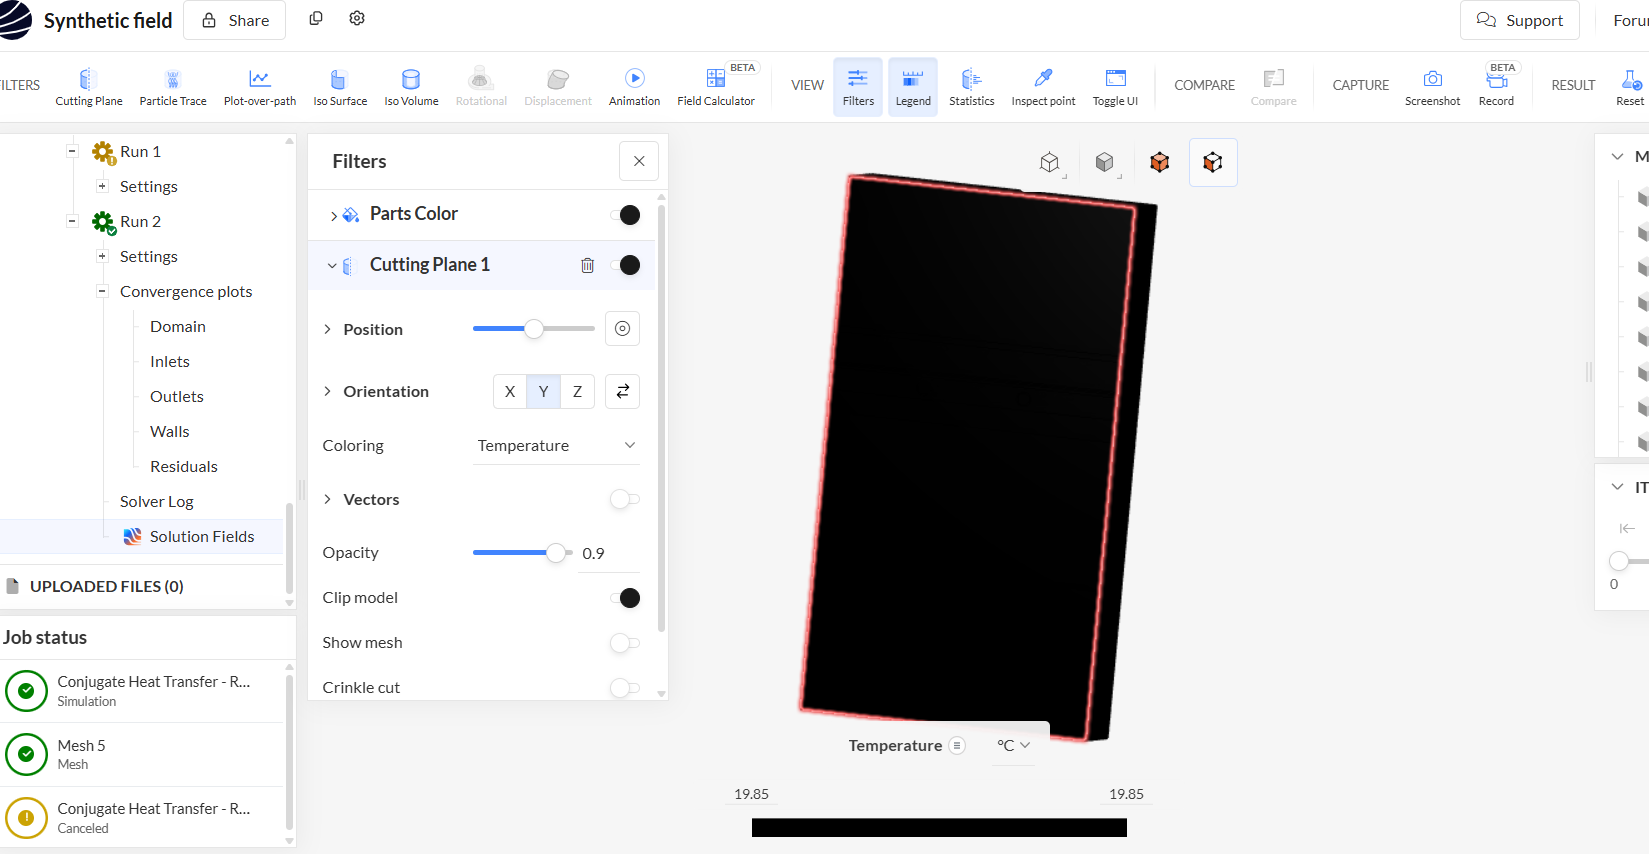
Task: Toggle Cutting Plane 1 visibility
Action: tap(625, 265)
